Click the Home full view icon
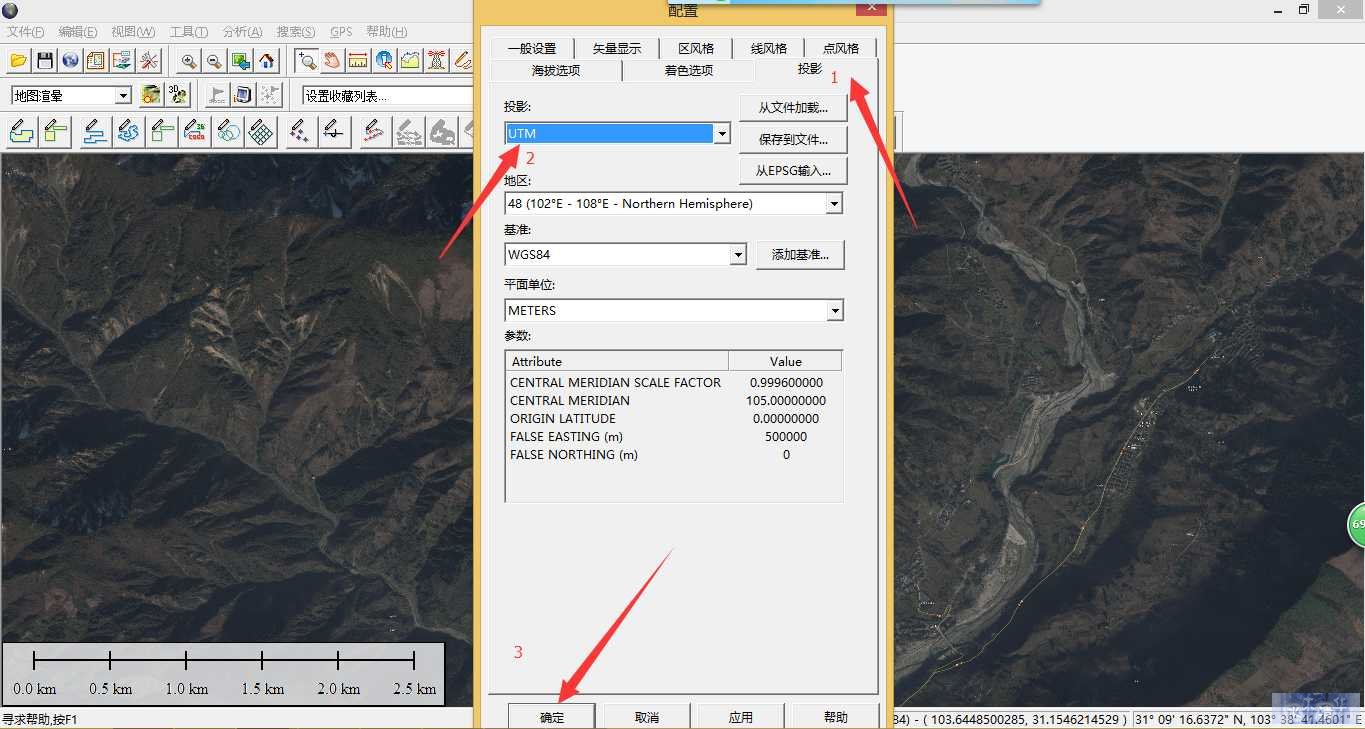Image resolution: width=1365 pixels, height=729 pixels. pos(266,61)
